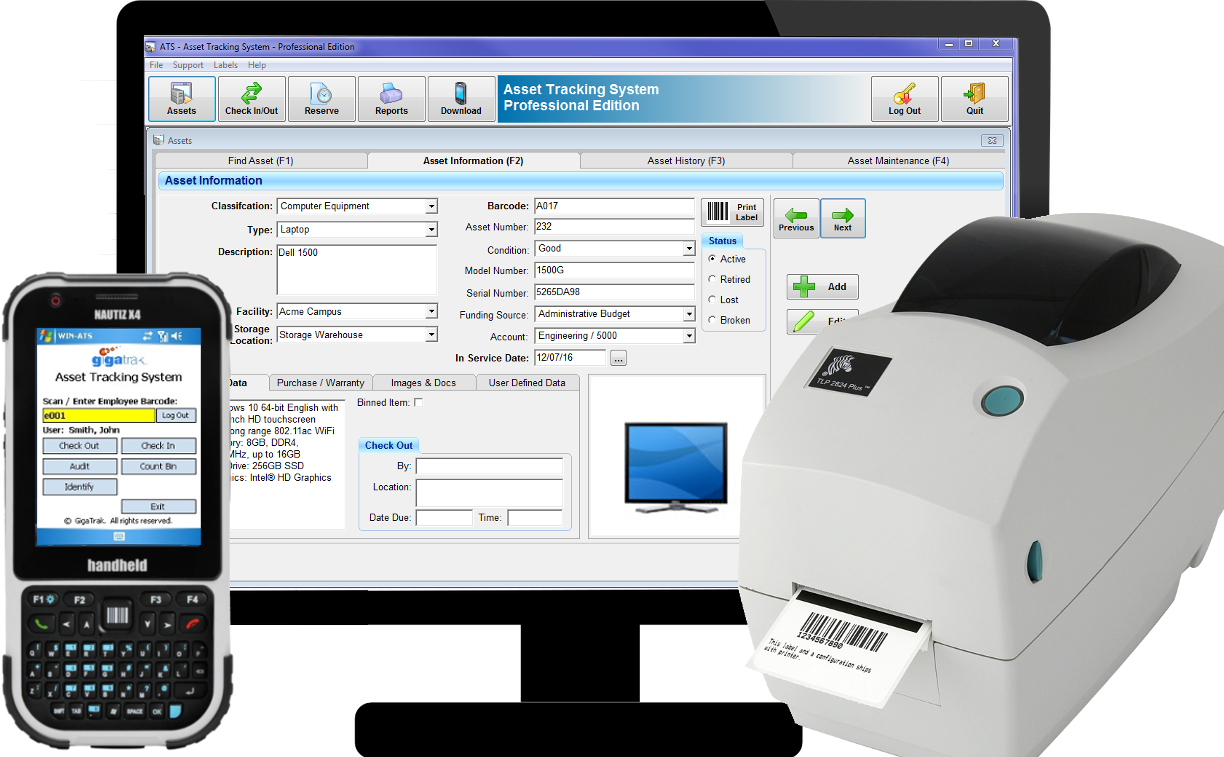Screen dimensions: 1224x757
Task: Click the Barcode field containing A017
Action: point(614,207)
